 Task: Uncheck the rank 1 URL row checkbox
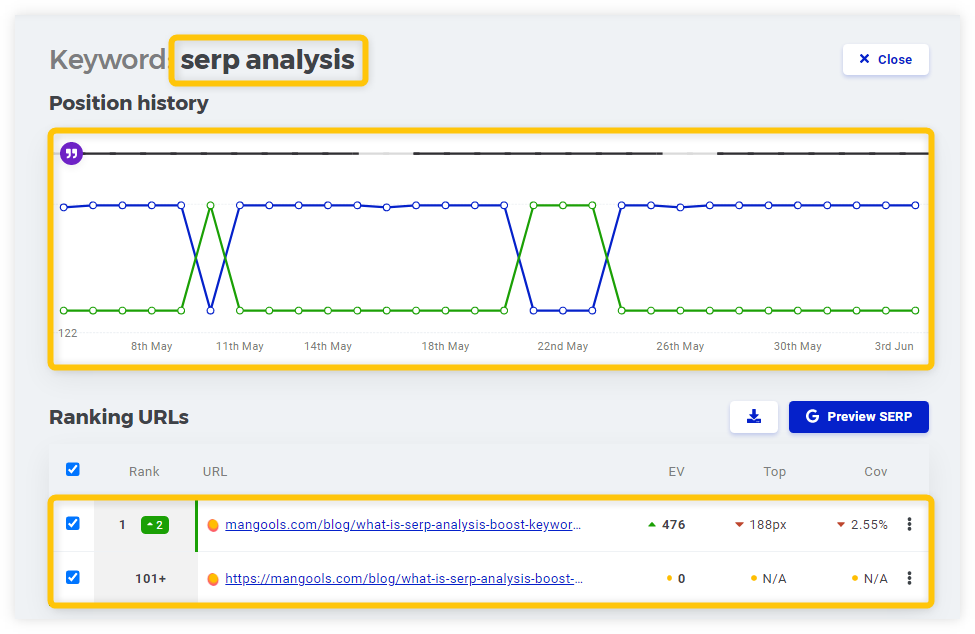click(x=73, y=523)
